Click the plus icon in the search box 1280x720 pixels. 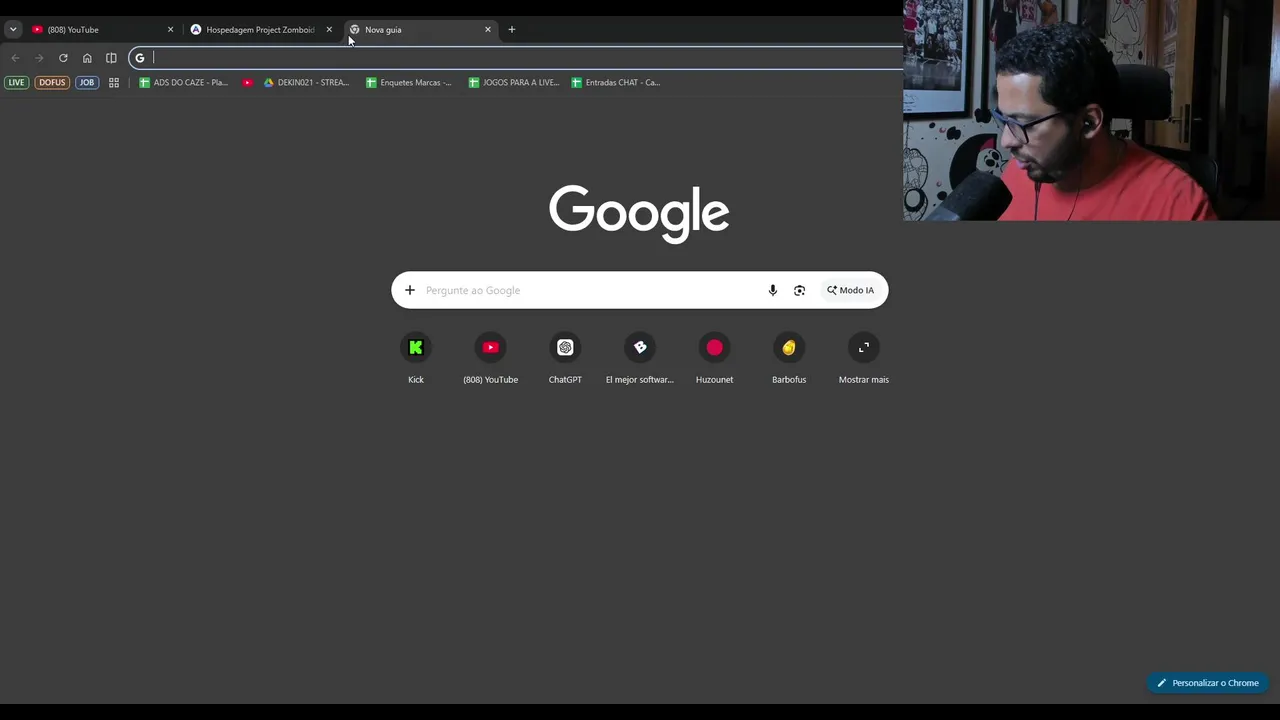[x=410, y=290]
